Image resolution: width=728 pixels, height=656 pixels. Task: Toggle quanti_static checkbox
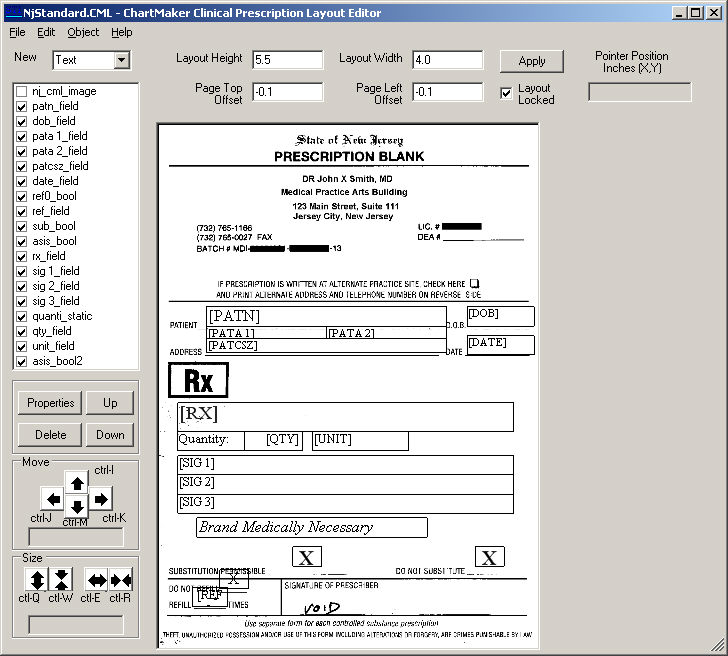pos(21,317)
